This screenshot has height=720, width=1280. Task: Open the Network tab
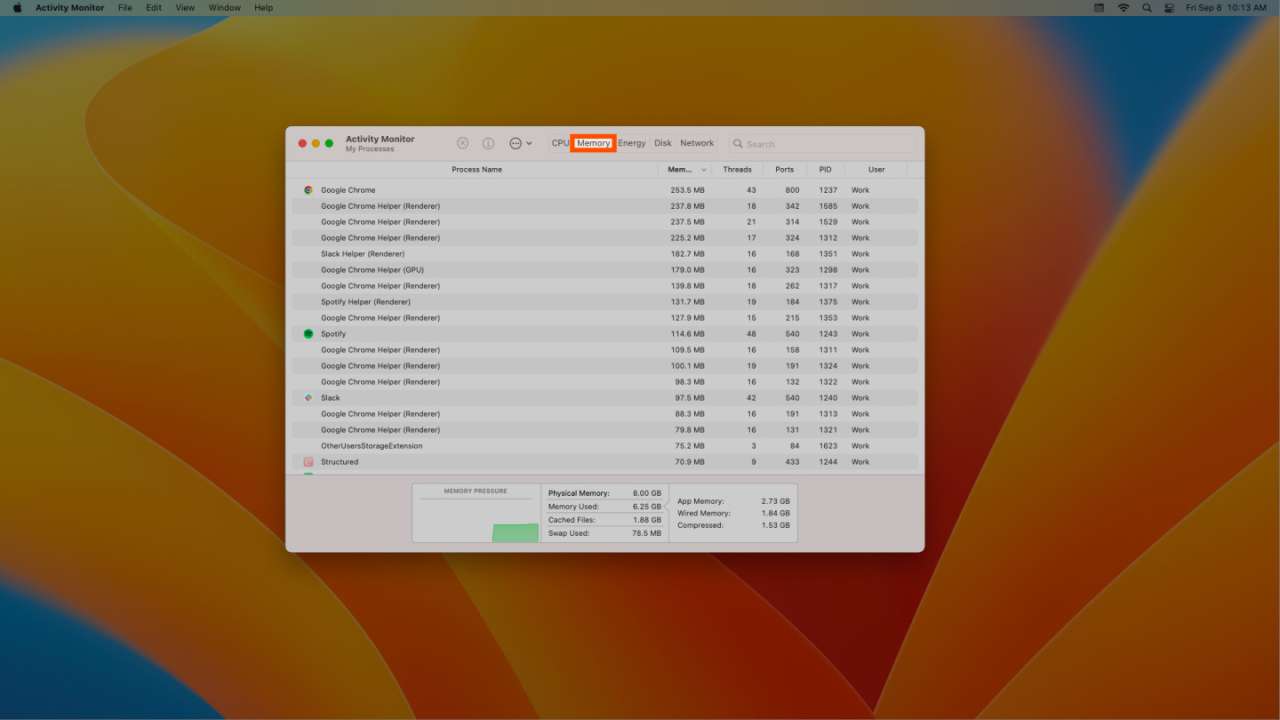pos(697,143)
